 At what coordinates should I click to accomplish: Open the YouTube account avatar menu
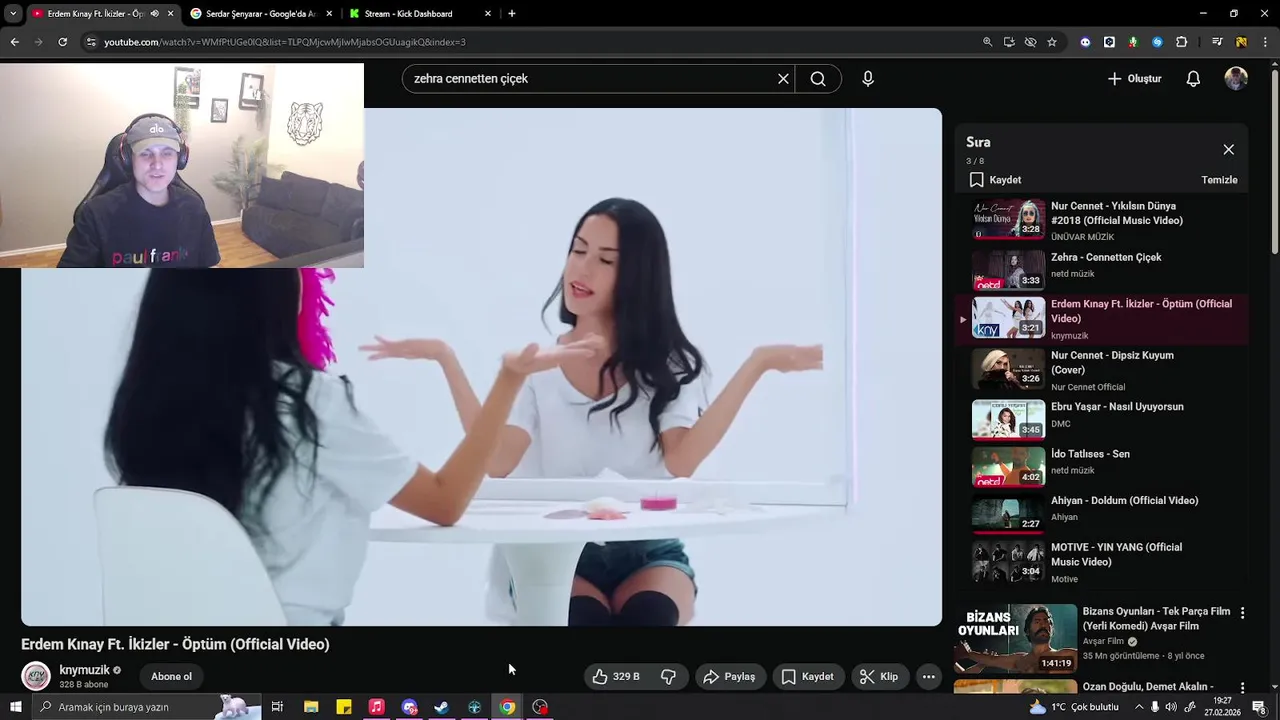1236,79
